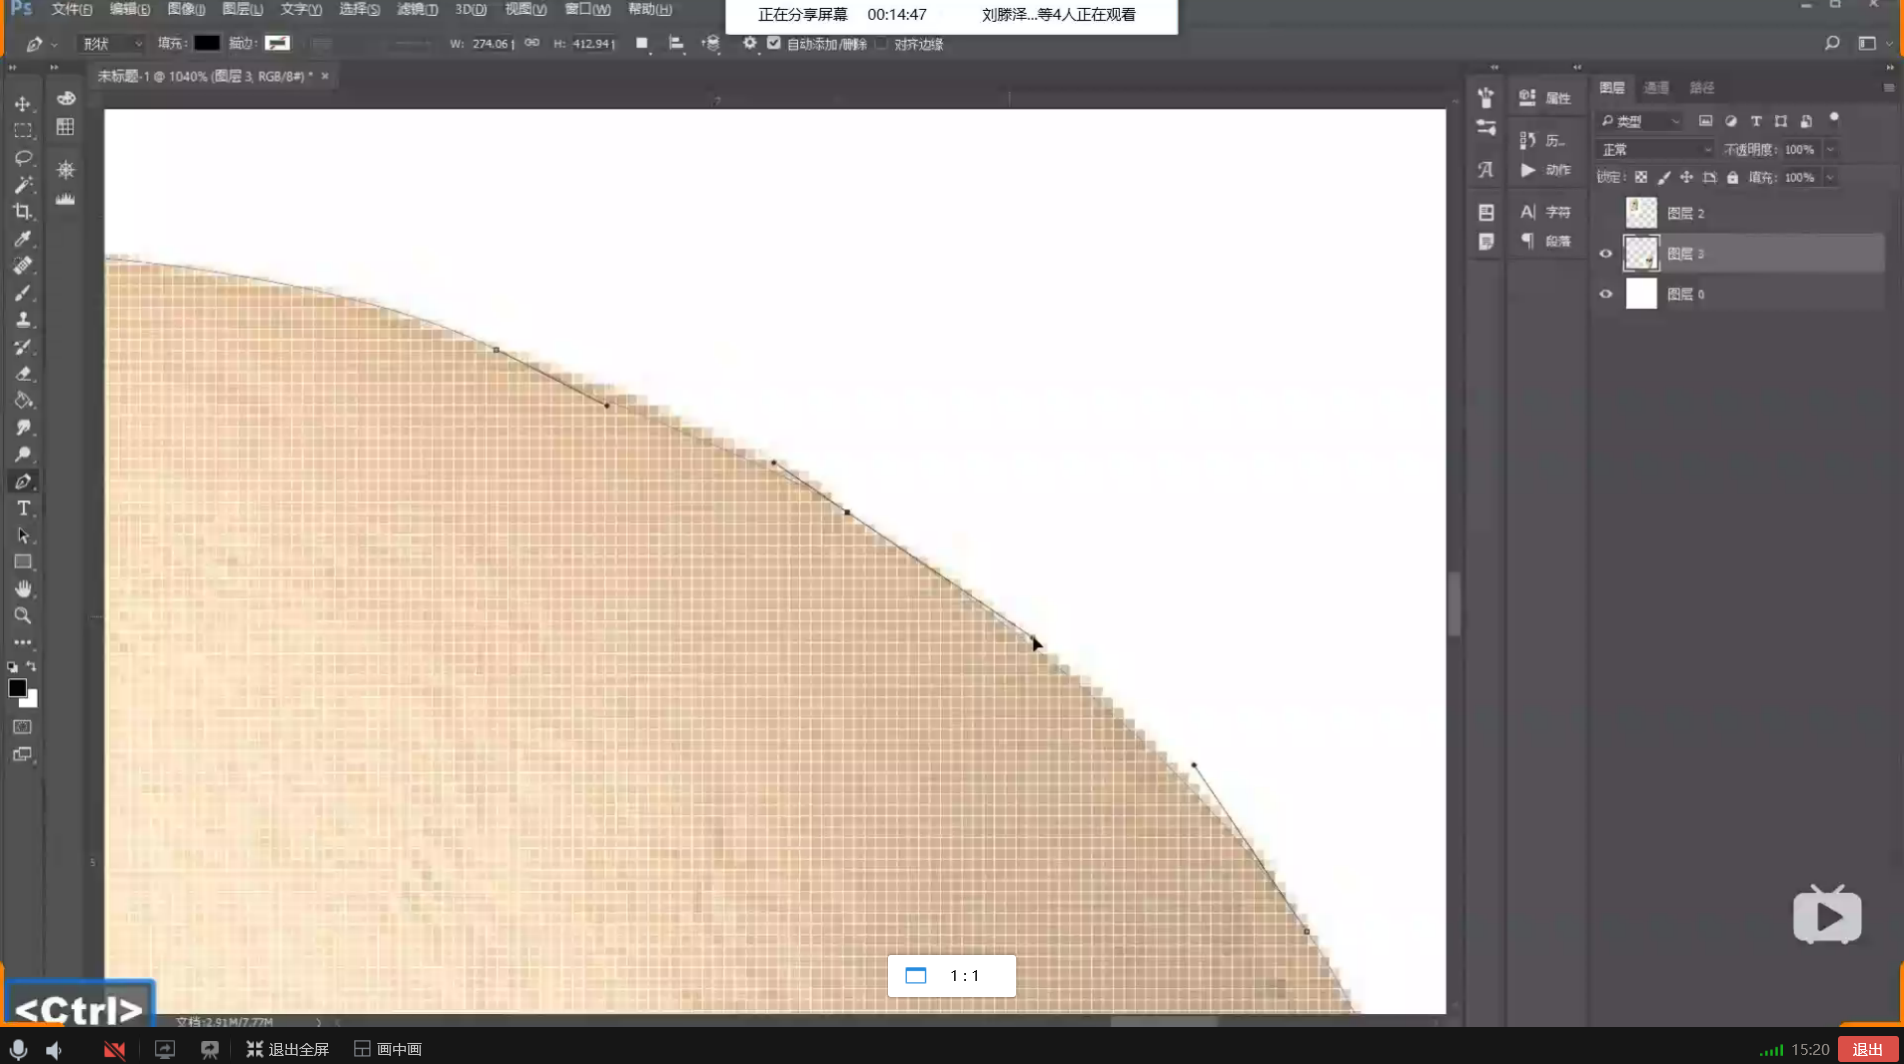This screenshot has width=1904, height=1064.
Task: Select the Move tool
Action: [22, 104]
